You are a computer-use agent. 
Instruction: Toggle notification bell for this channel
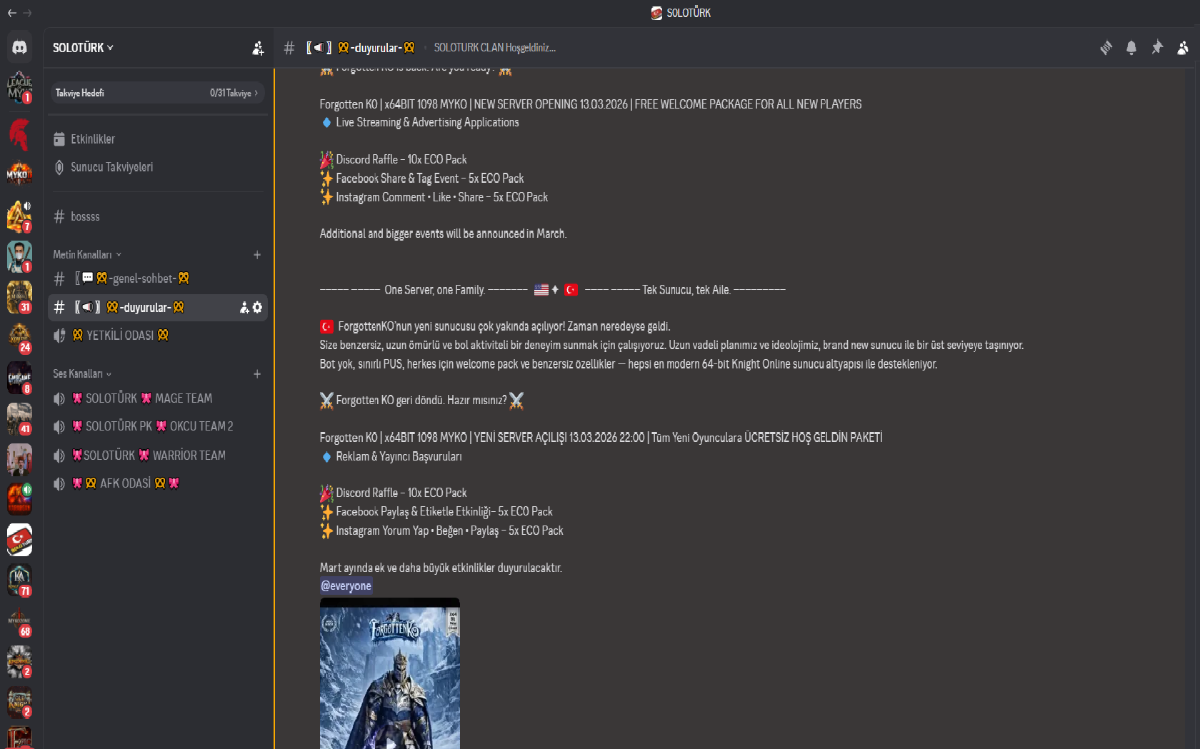1132,47
